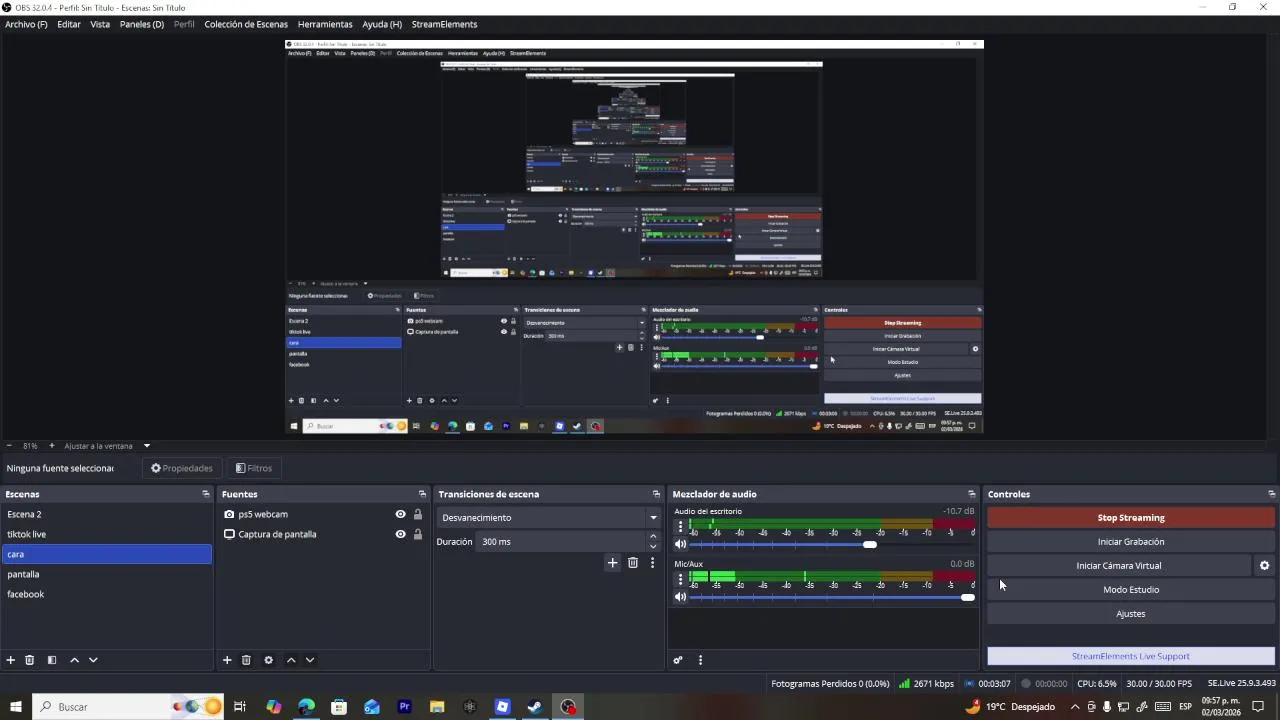Open Roblox icon in taskbar
This screenshot has width=1280, height=720.
(502, 707)
